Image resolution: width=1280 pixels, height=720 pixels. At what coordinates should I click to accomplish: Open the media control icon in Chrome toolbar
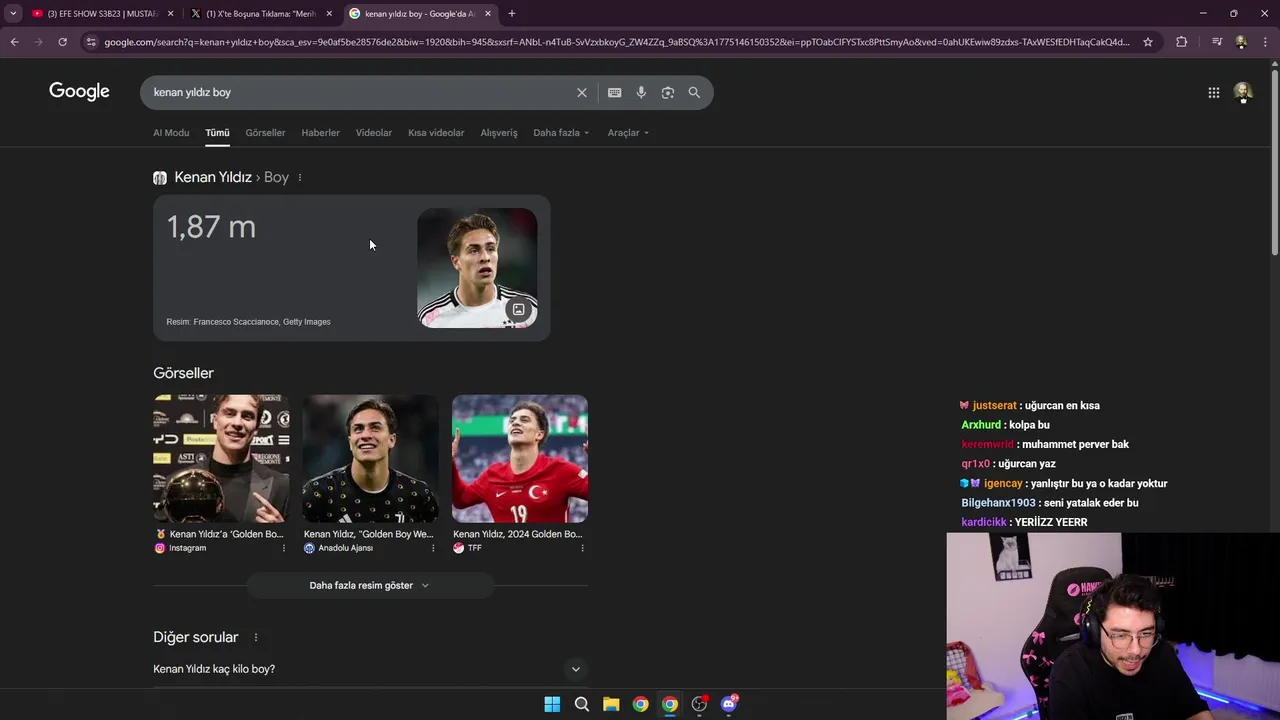pos(1216,42)
